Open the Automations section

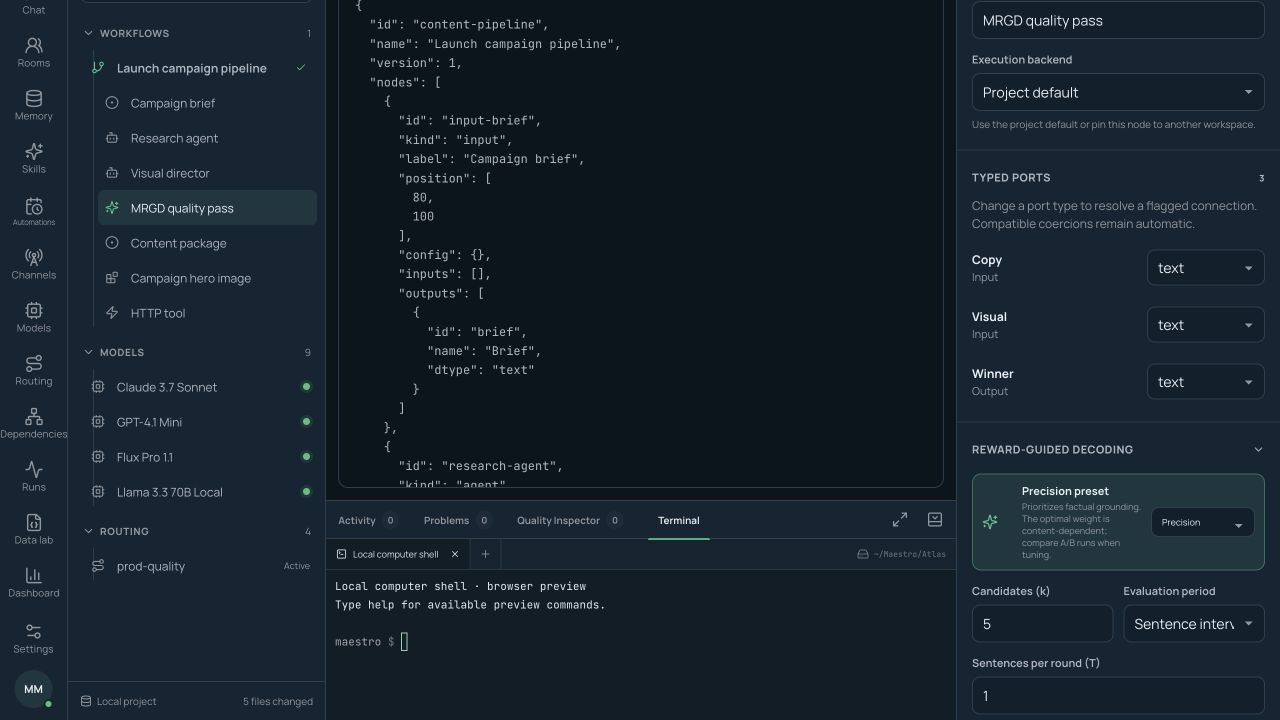pos(33,211)
